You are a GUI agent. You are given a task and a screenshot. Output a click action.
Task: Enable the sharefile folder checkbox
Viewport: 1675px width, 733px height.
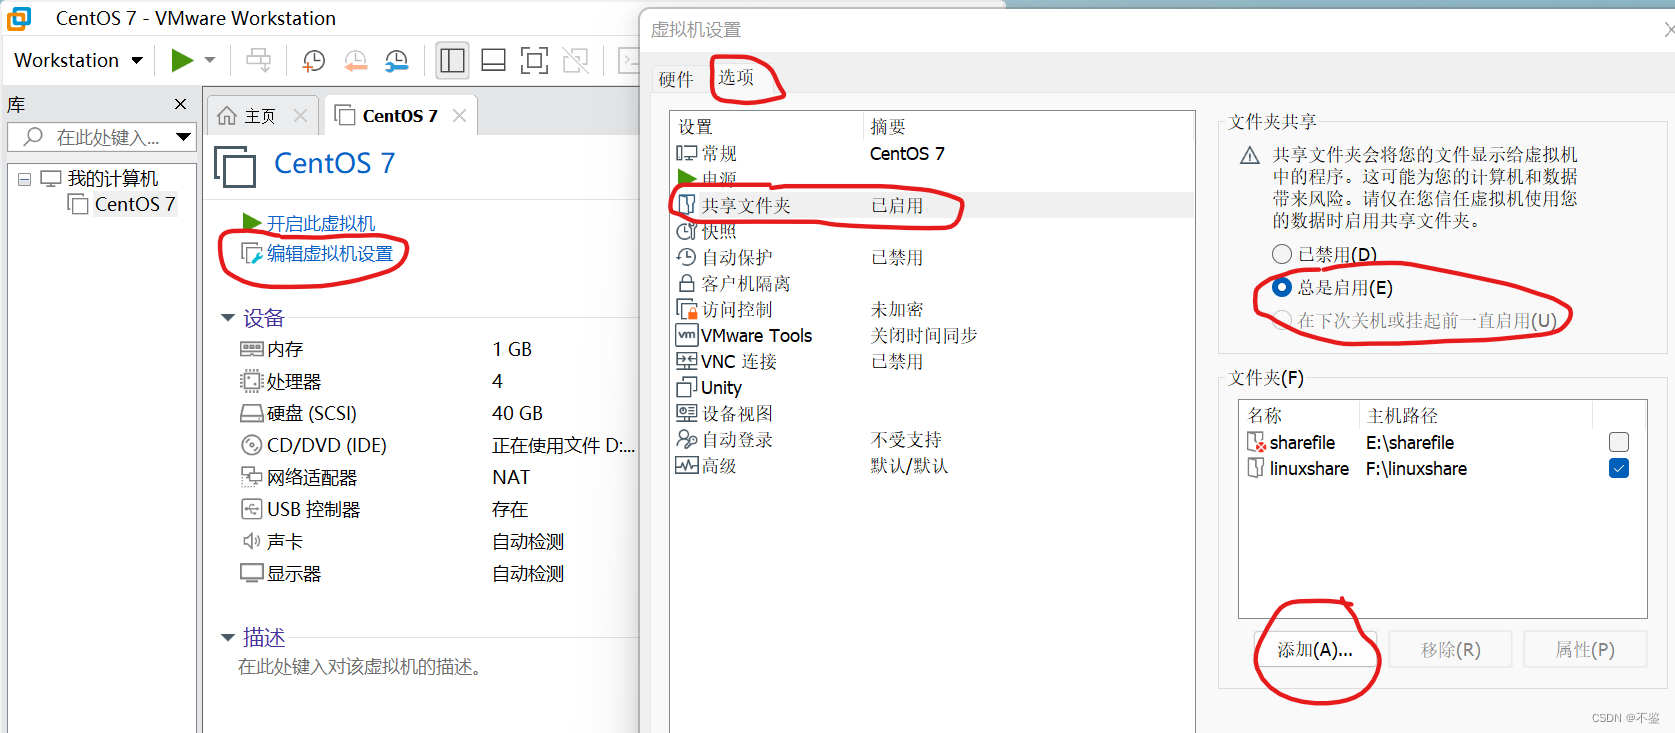coord(1619,442)
